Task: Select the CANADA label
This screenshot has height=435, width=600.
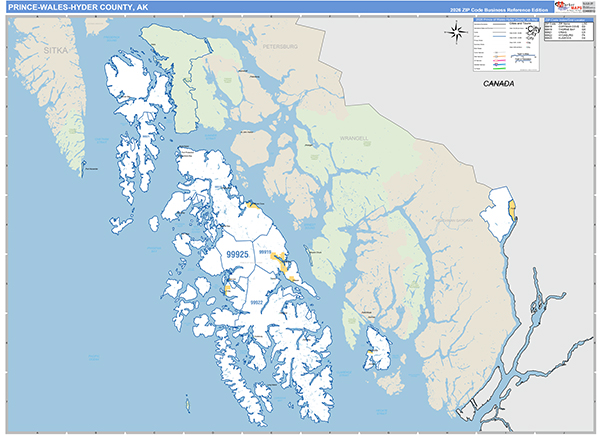Action: pyautogui.click(x=498, y=83)
